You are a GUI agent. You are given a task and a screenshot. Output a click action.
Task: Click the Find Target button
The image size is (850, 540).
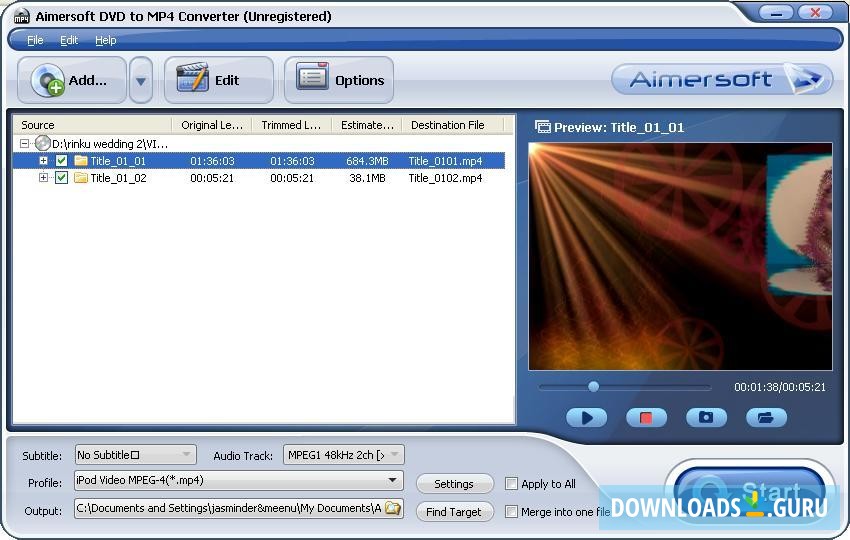point(454,512)
